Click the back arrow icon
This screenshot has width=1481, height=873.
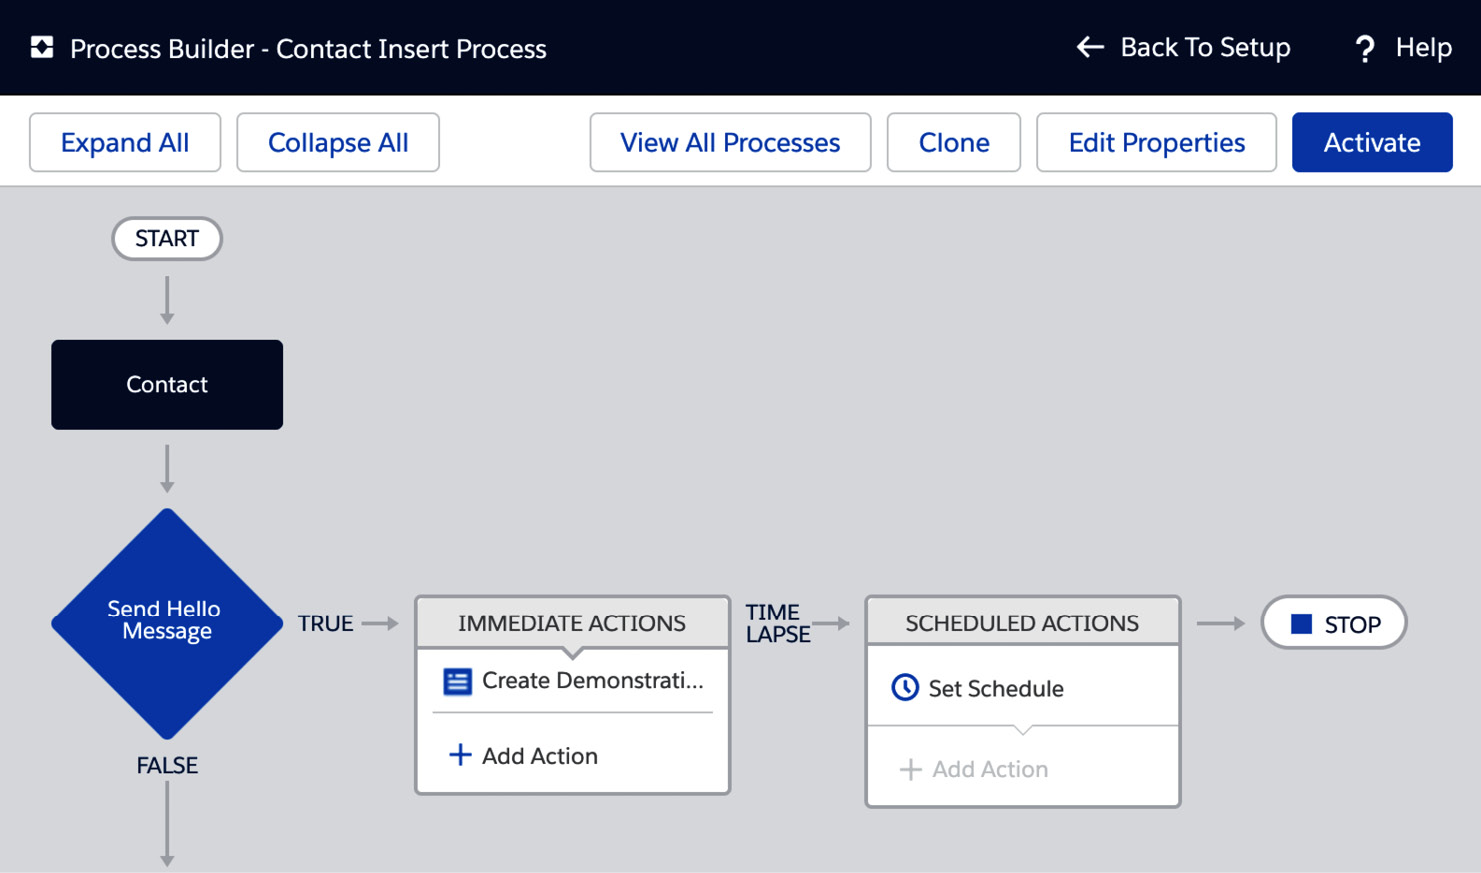point(1090,47)
